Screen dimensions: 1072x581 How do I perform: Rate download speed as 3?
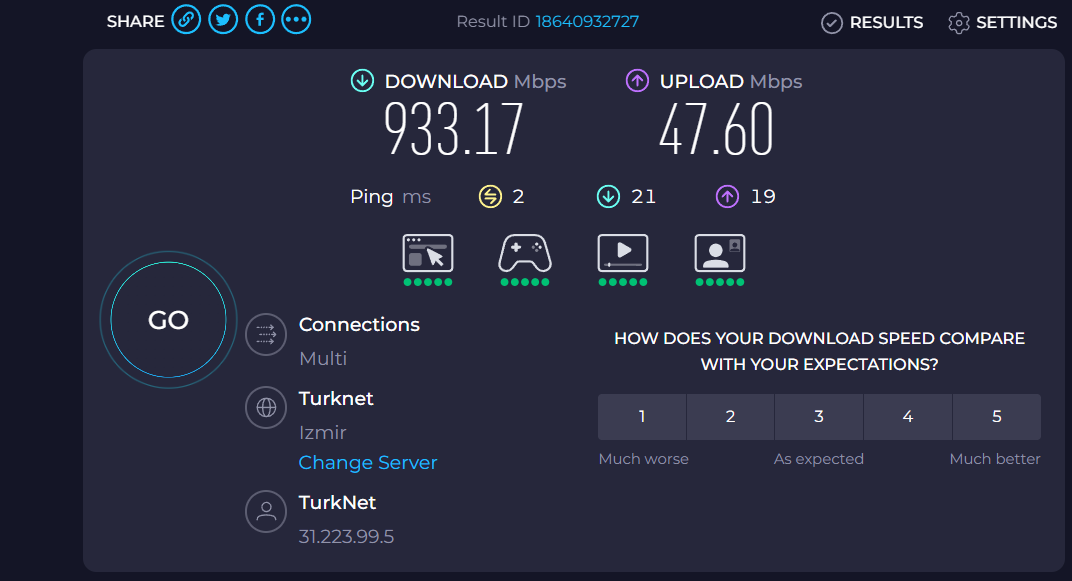tap(819, 417)
